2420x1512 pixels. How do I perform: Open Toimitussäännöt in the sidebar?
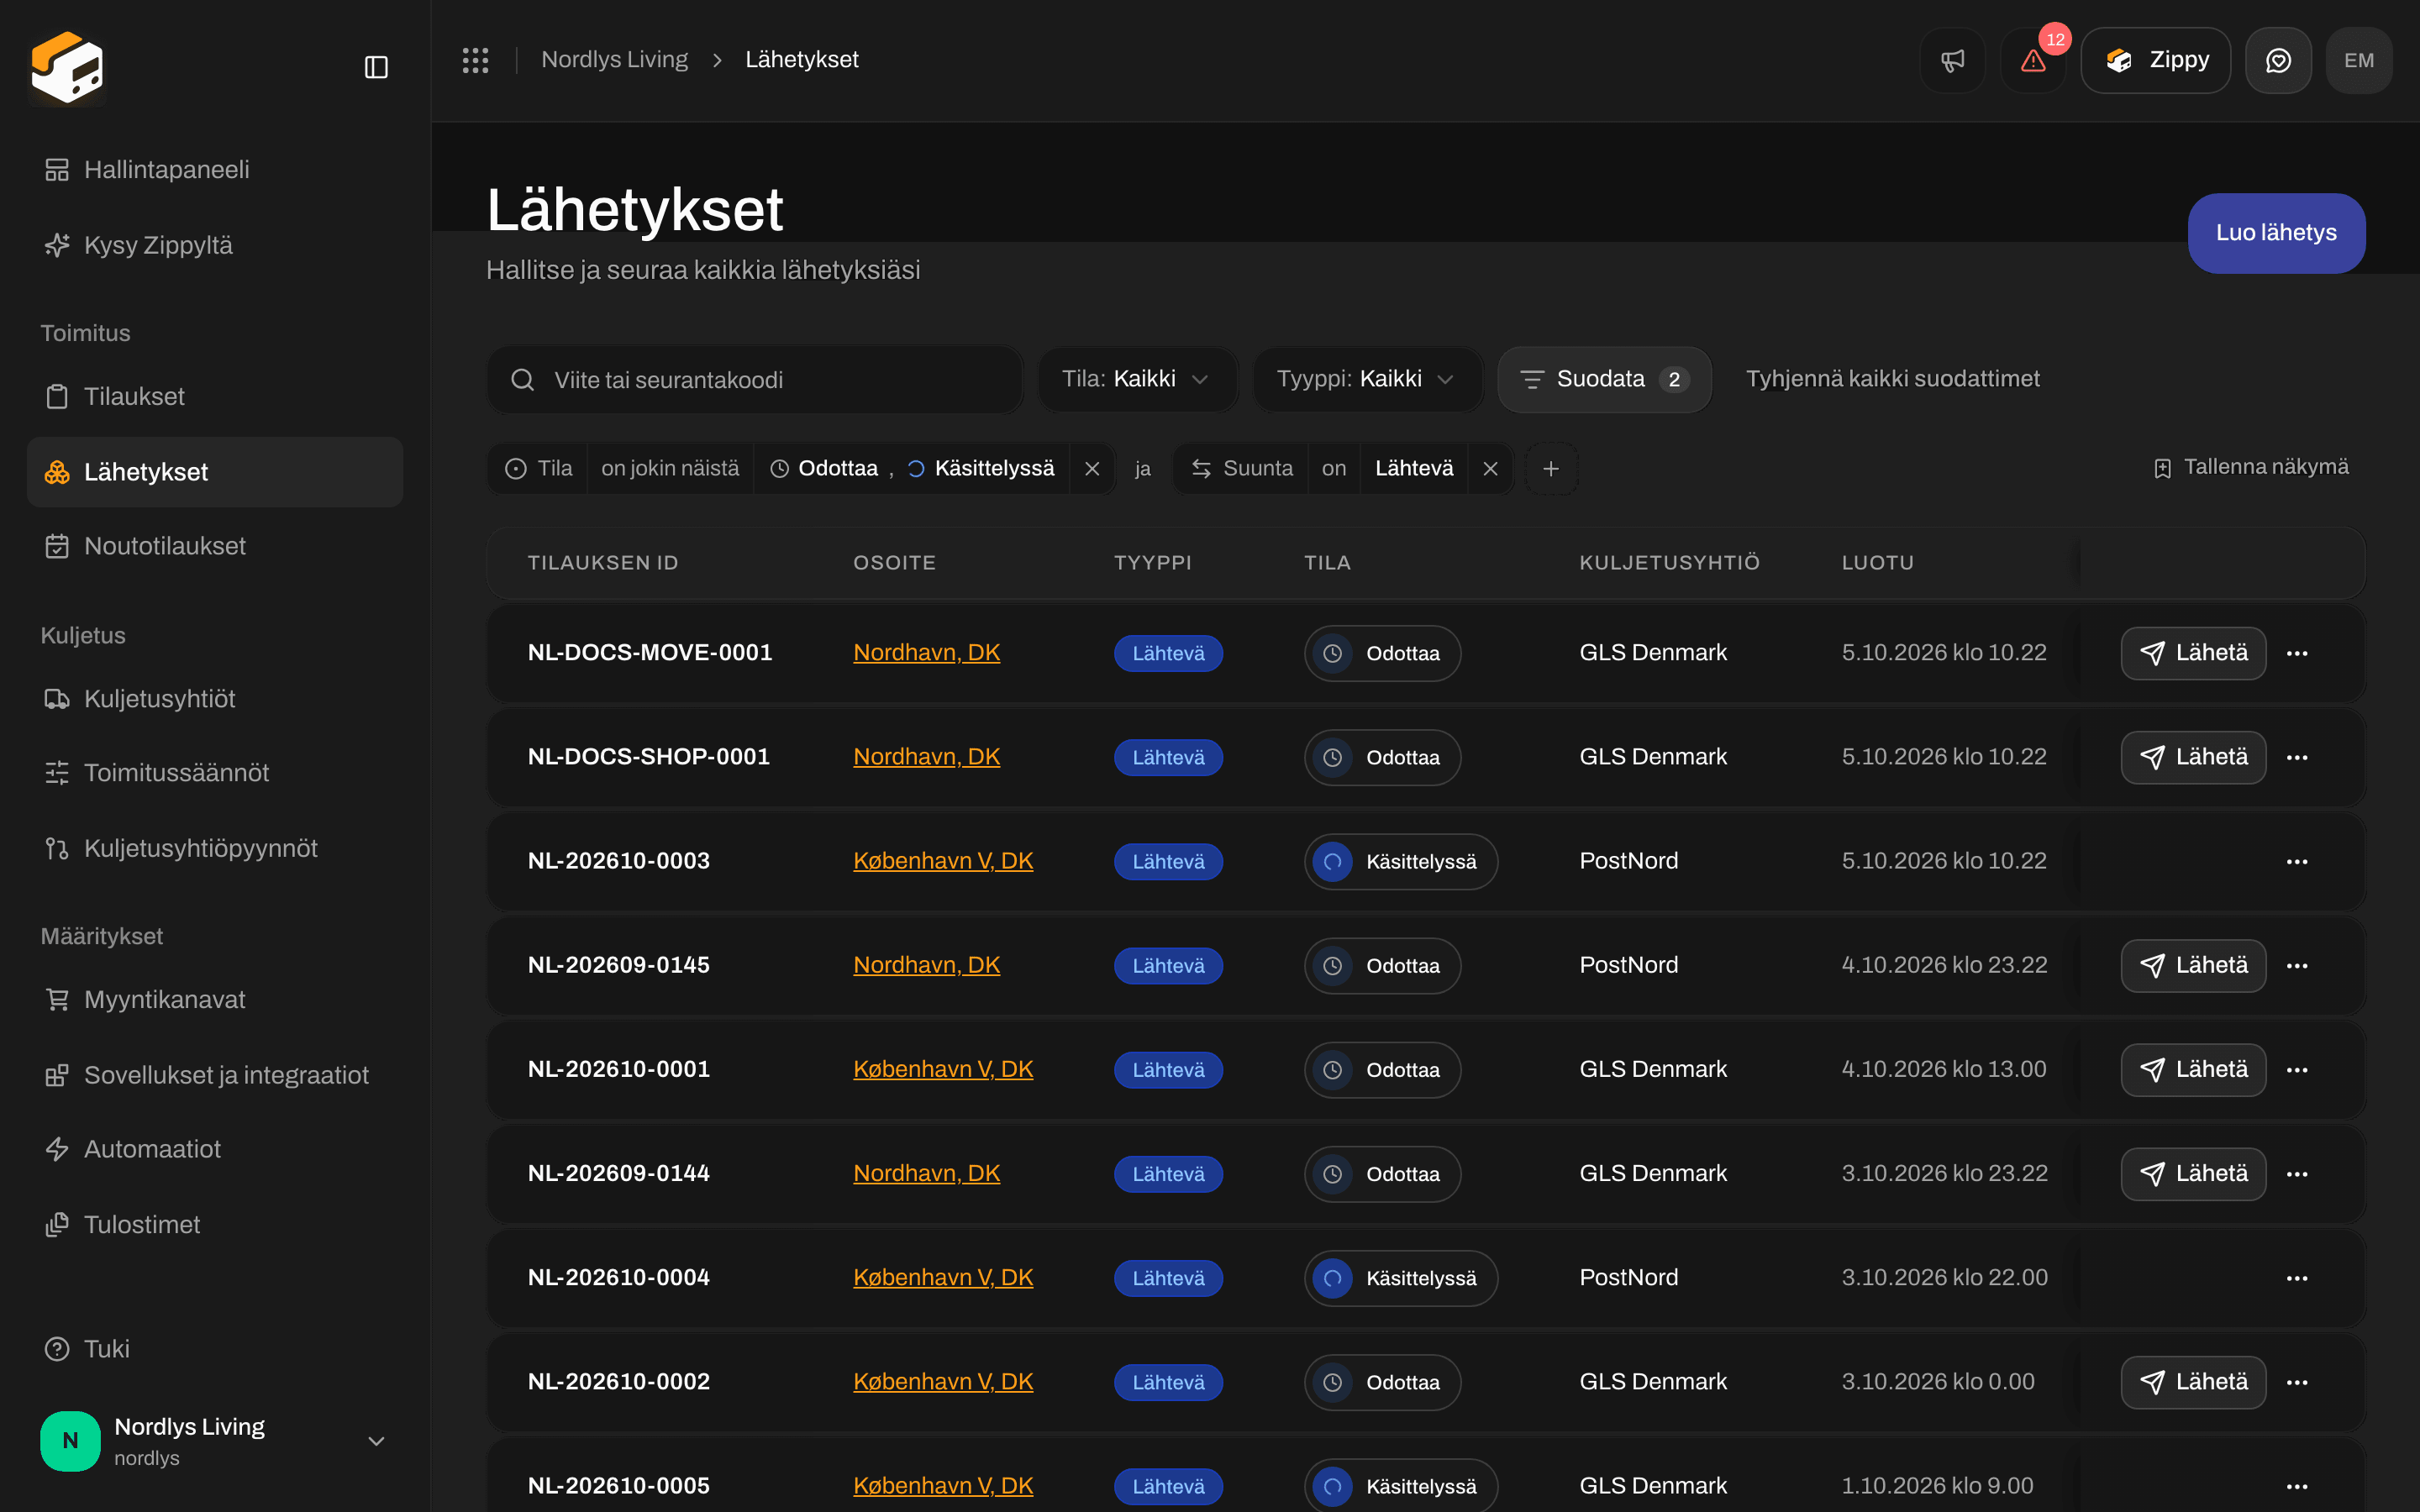pos(215,773)
